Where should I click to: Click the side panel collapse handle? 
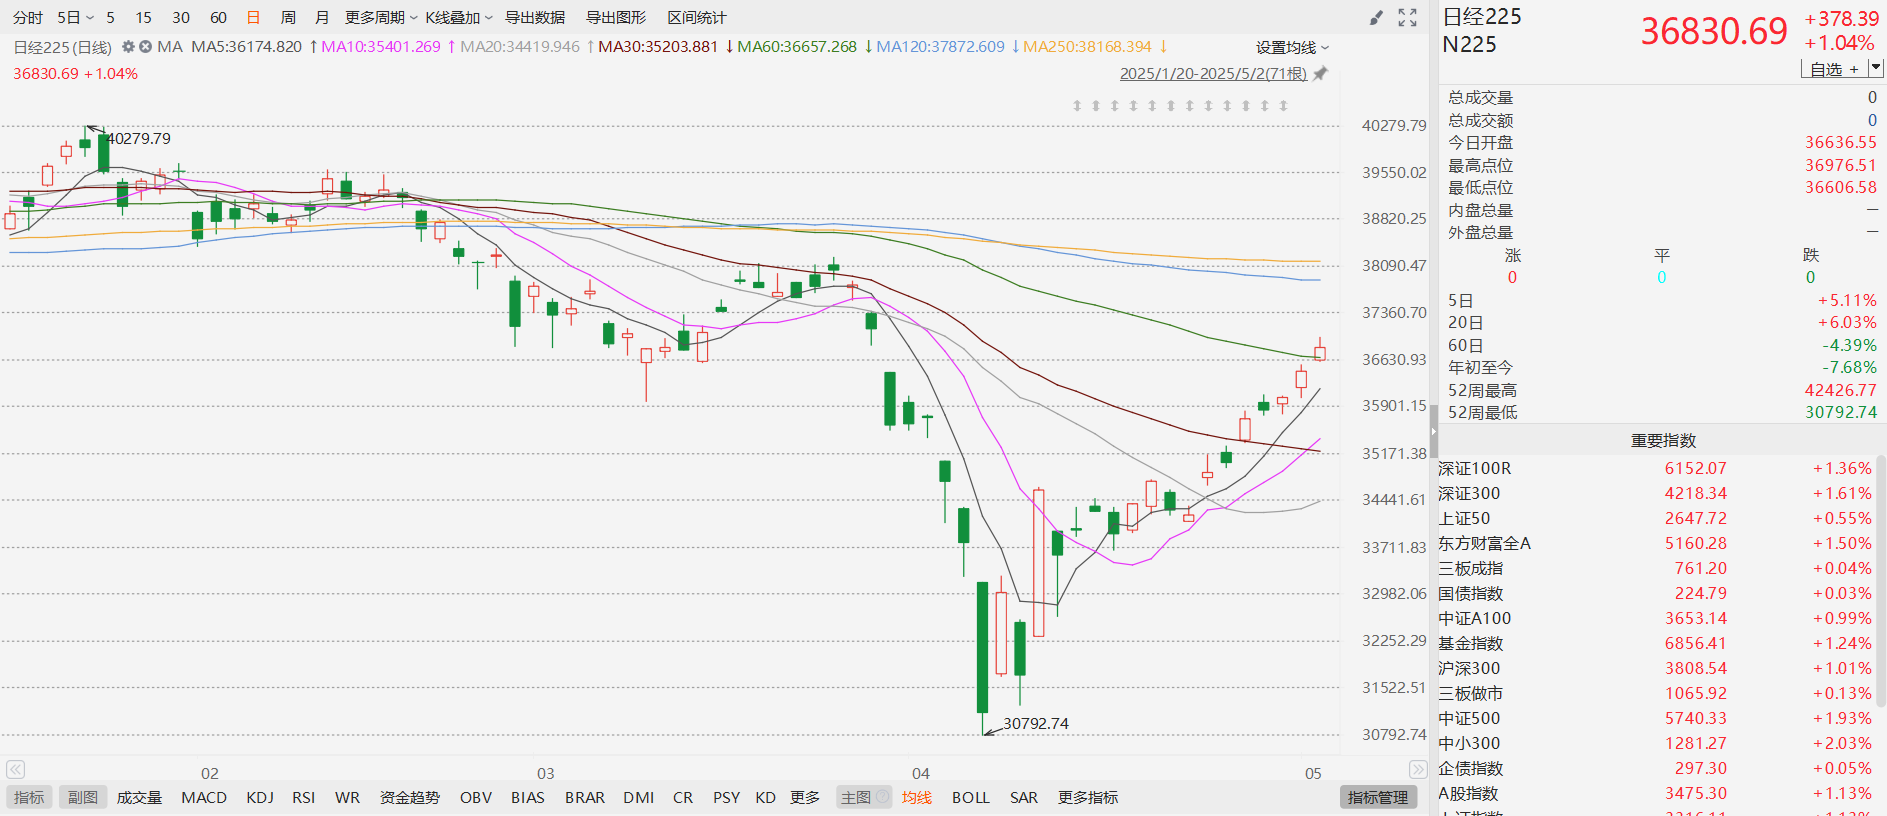click(1433, 430)
